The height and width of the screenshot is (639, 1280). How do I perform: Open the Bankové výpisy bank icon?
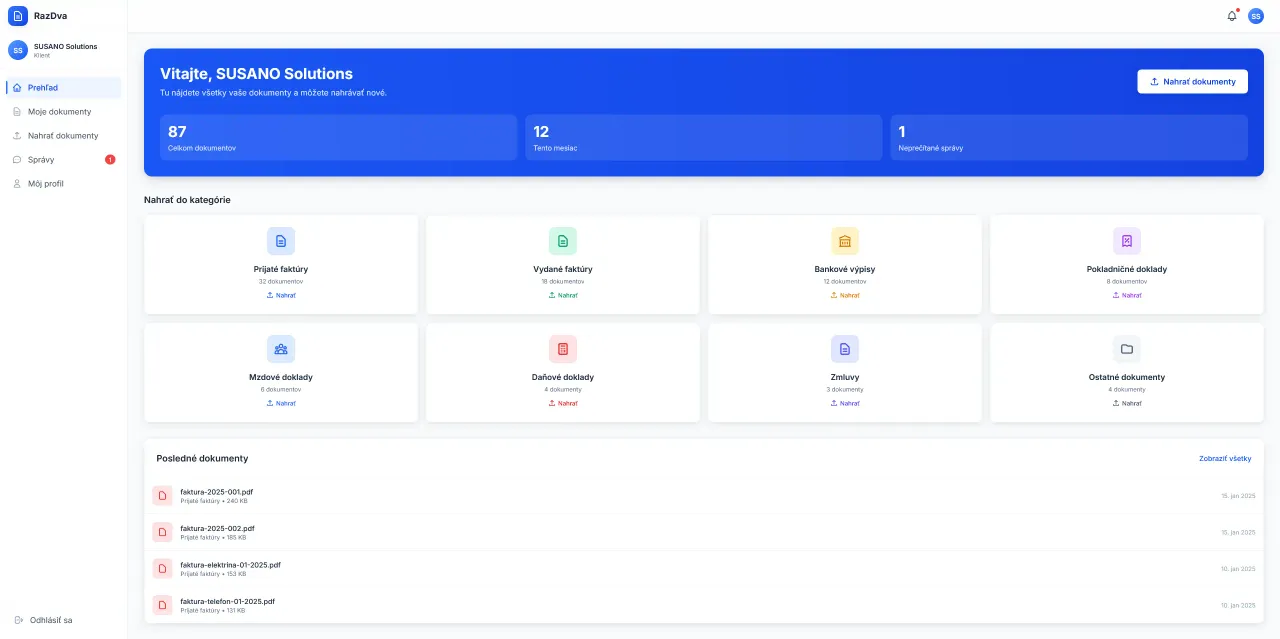click(845, 241)
